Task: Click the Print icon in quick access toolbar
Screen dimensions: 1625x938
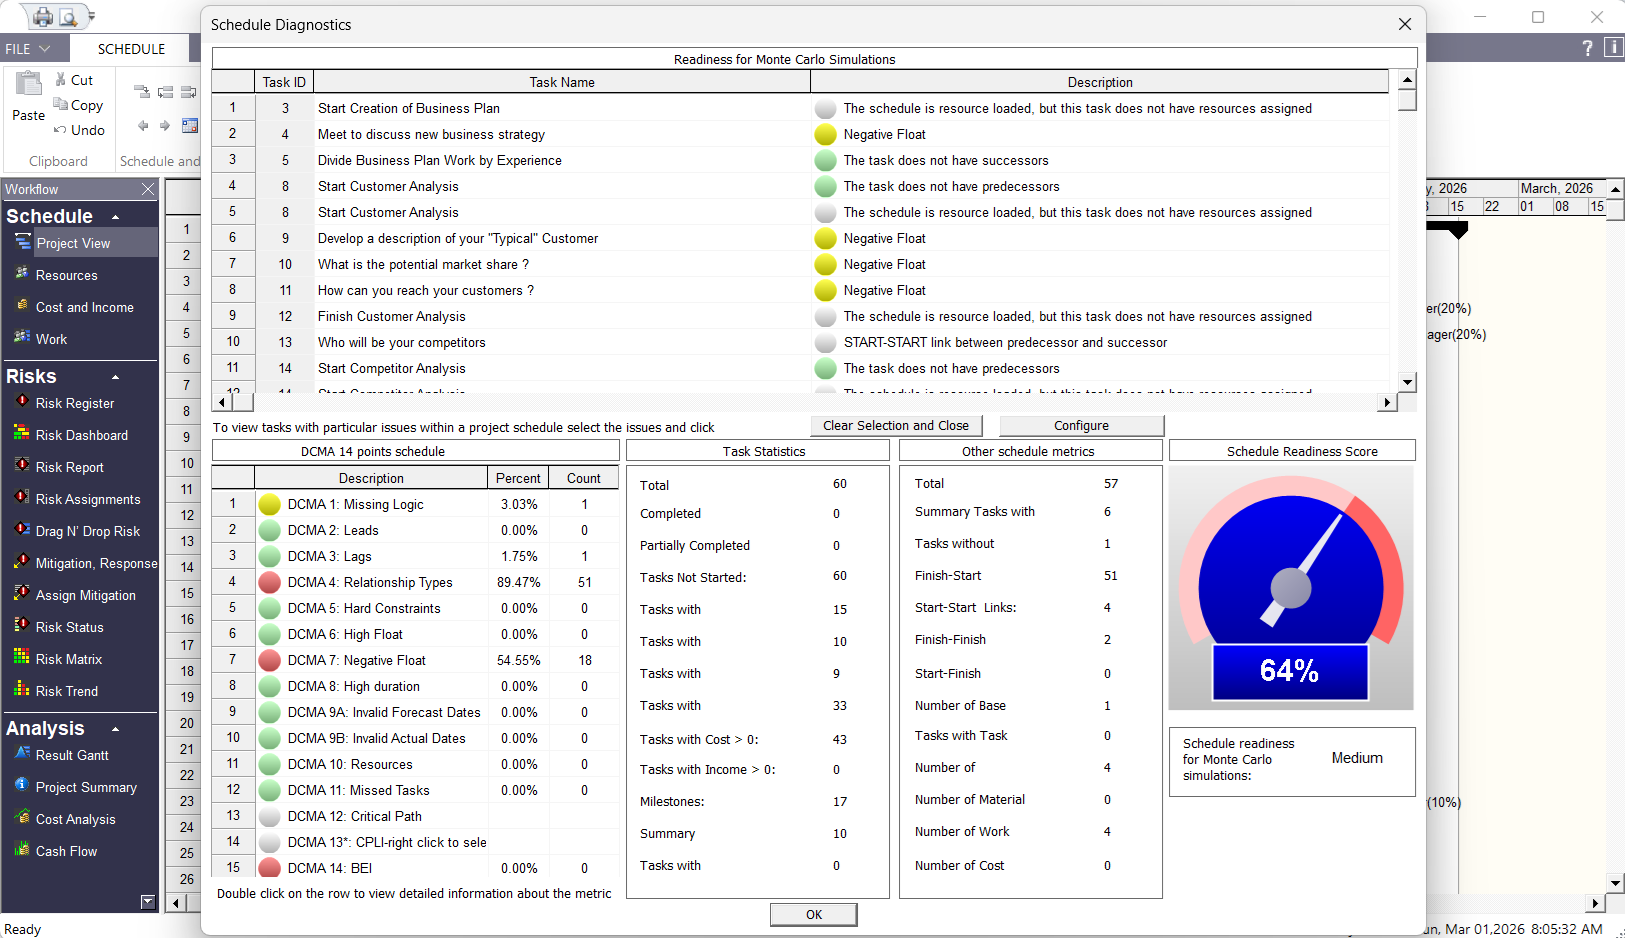Action: pos(41,16)
